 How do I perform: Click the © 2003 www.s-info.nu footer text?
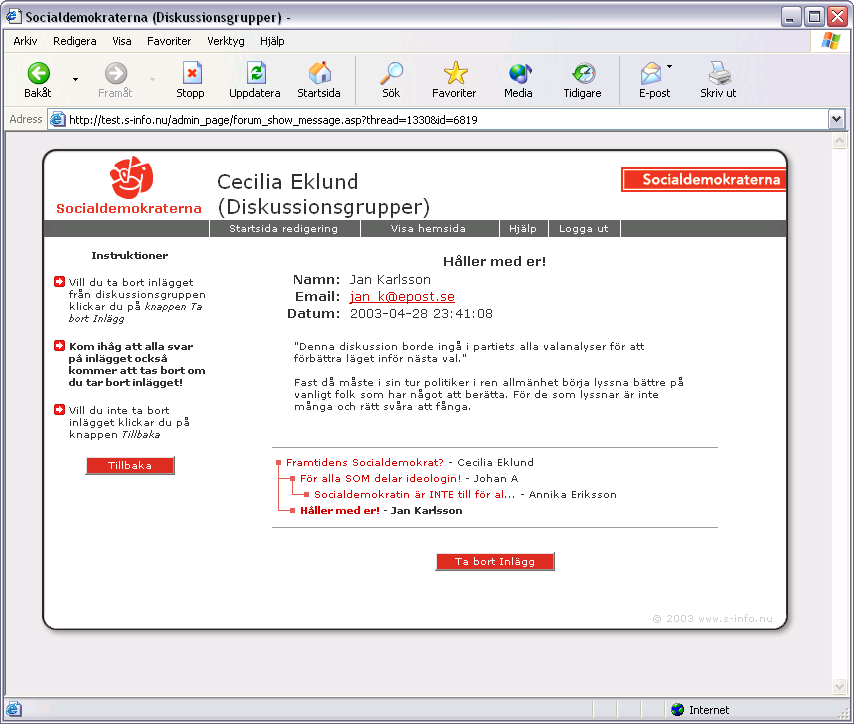pos(712,619)
